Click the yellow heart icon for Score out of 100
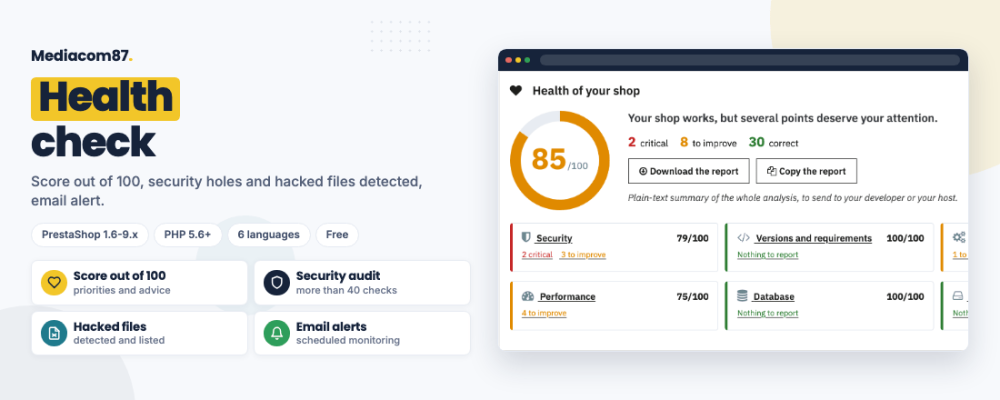1000x400 pixels. click(x=54, y=282)
